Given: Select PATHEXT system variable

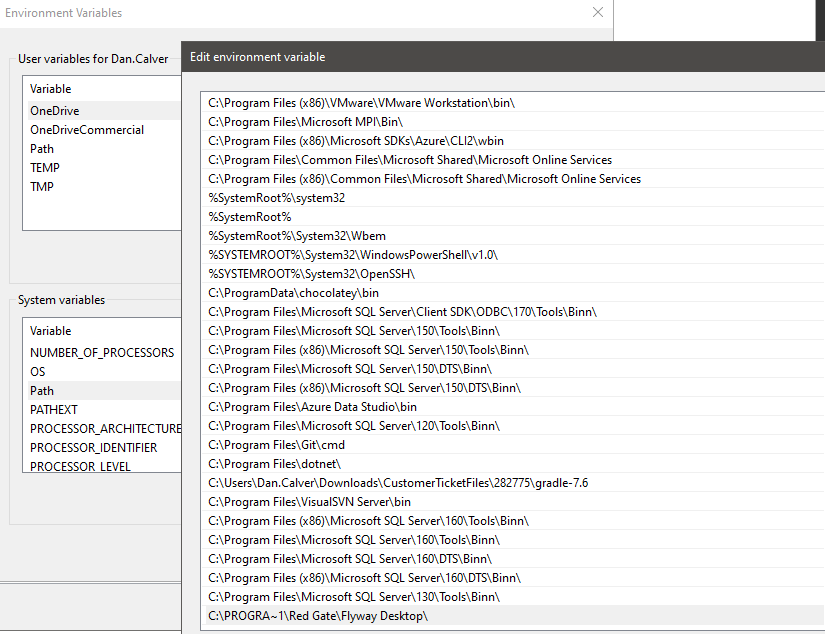Looking at the screenshot, I should coord(102,409).
